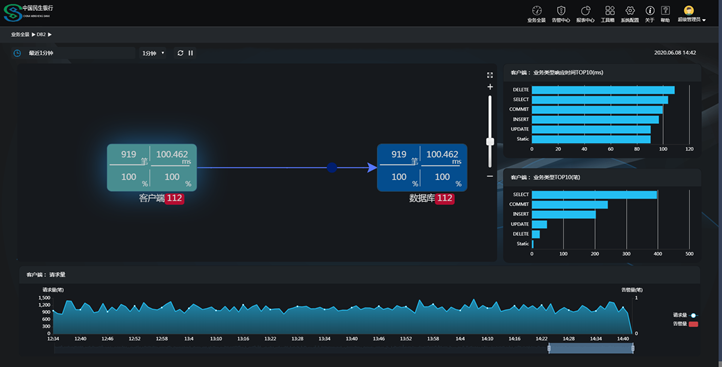The width and height of the screenshot is (722, 367).
Task: Toggle the 告警量 legend series
Action: click(686, 324)
